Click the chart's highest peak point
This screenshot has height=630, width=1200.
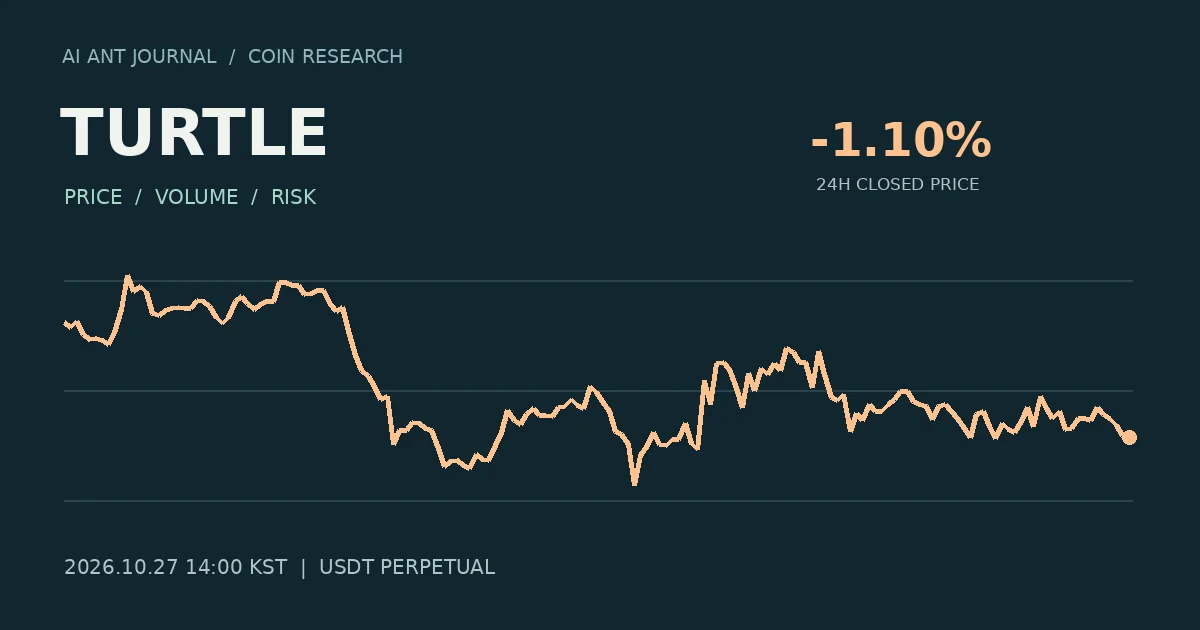[127, 276]
